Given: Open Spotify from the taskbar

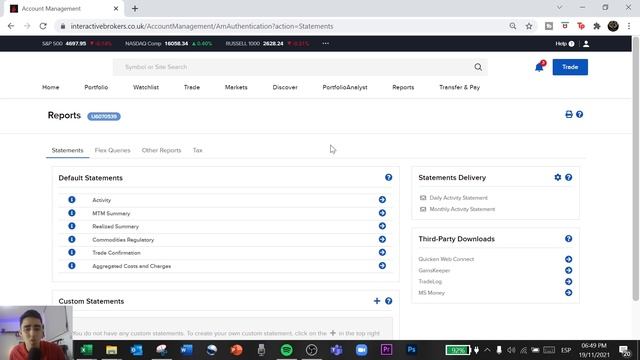Looking at the screenshot, I should pos(287,350).
